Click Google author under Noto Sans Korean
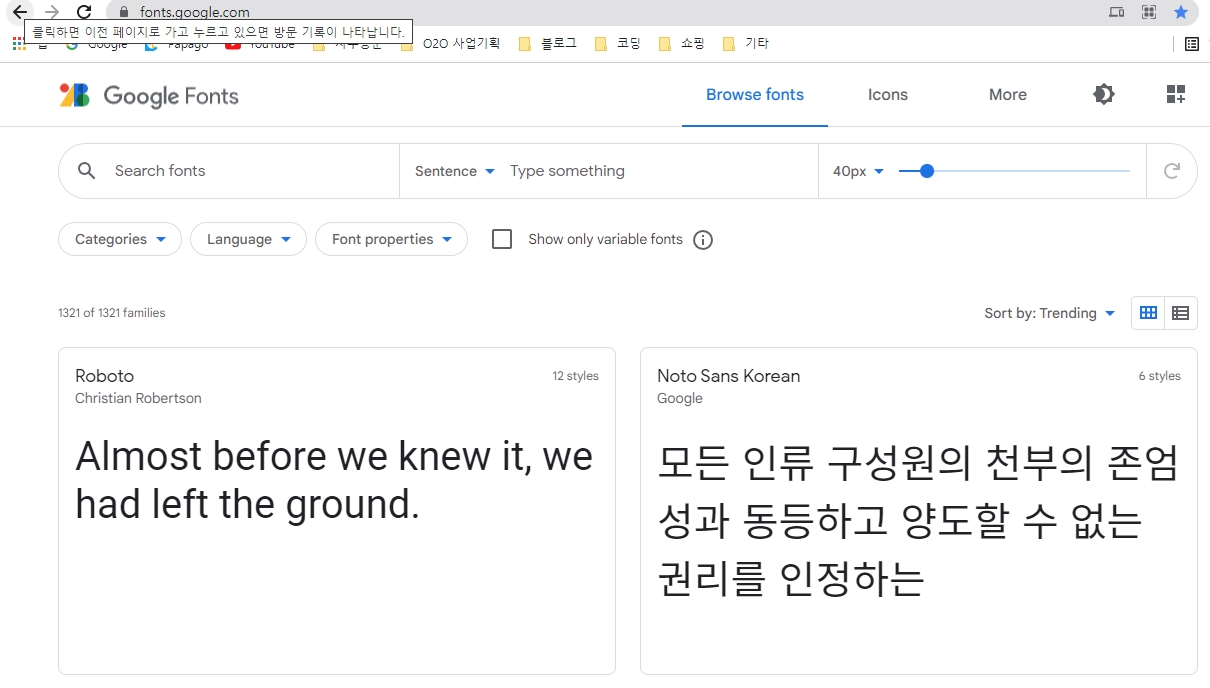The height and width of the screenshot is (688, 1210). click(680, 398)
